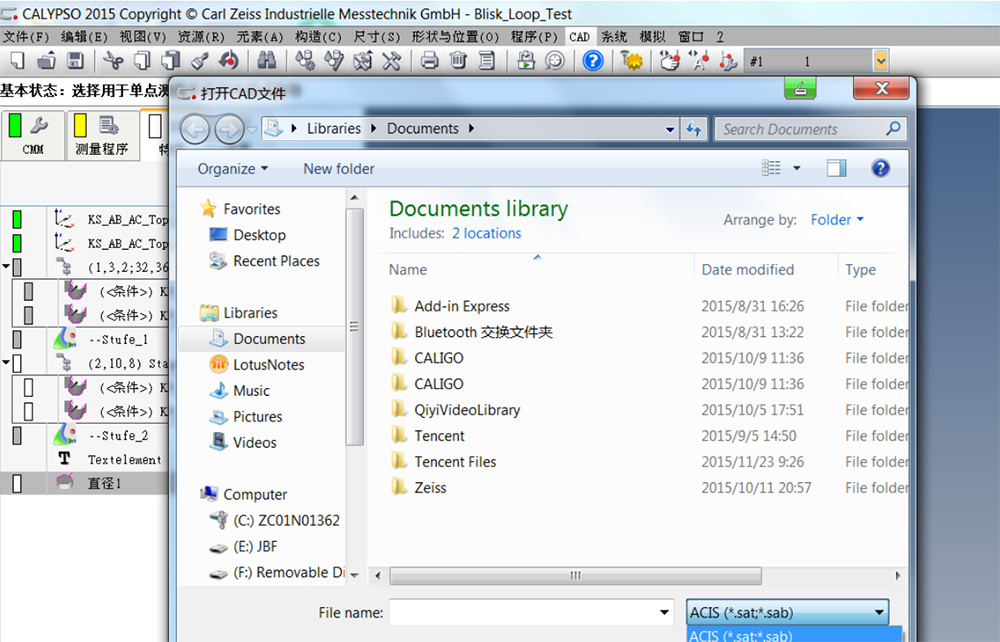Sort by the Name column header
The image size is (1000, 642).
pos(408,270)
